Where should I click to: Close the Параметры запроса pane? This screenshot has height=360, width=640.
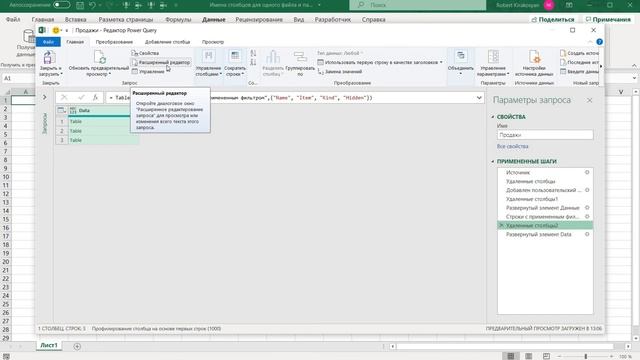tap(589, 100)
